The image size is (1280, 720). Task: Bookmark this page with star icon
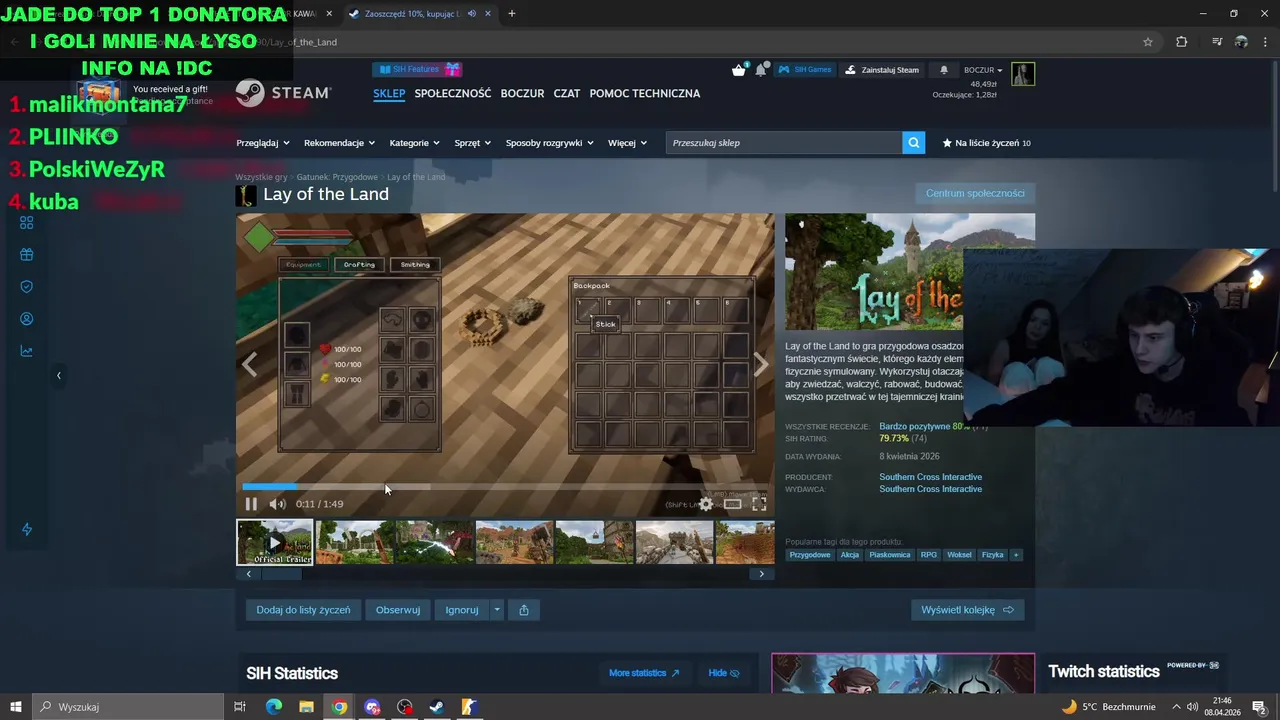[x=1148, y=42]
